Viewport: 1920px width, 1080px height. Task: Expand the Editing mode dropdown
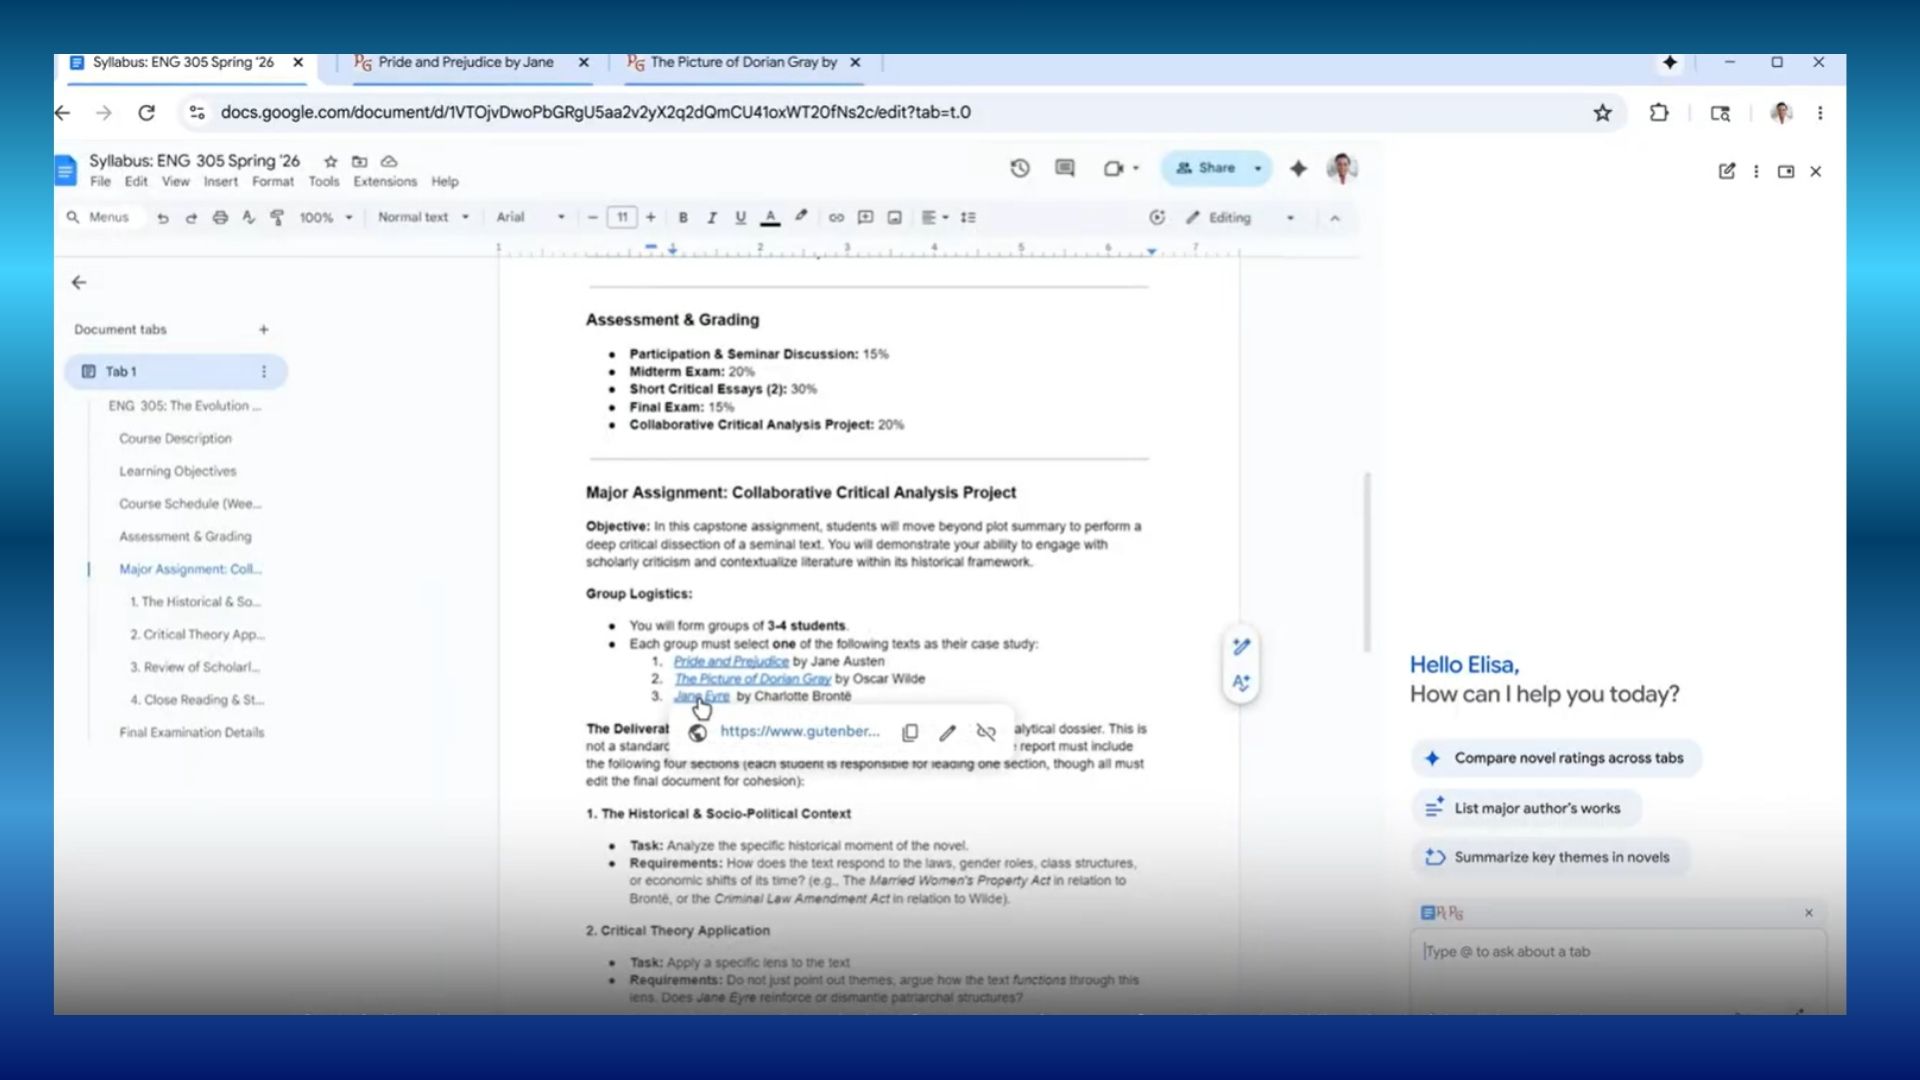click(x=1240, y=217)
